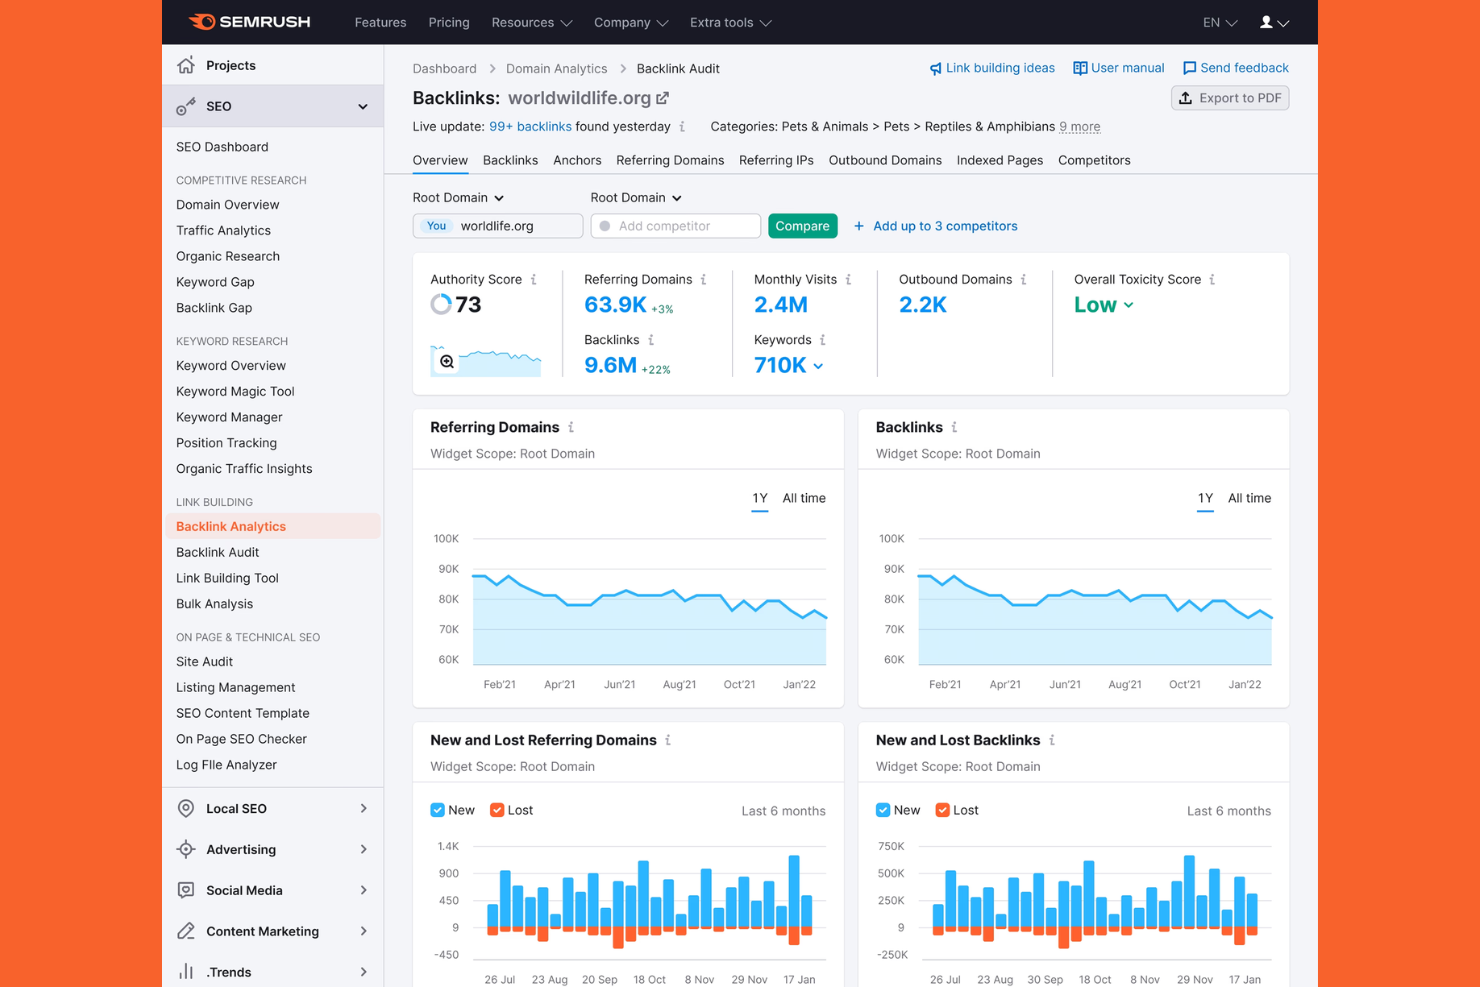
Task: Open the user account icon menu
Action: (x=1273, y=22)
